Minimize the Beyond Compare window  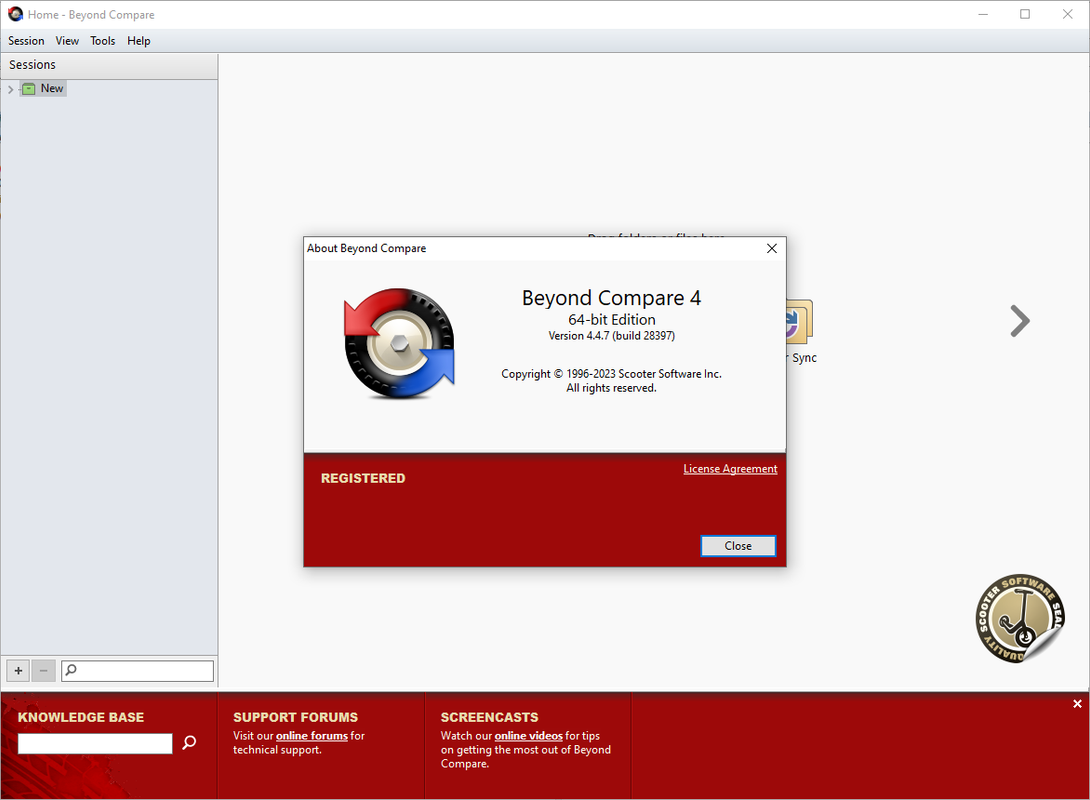click(x=983, y=14)
